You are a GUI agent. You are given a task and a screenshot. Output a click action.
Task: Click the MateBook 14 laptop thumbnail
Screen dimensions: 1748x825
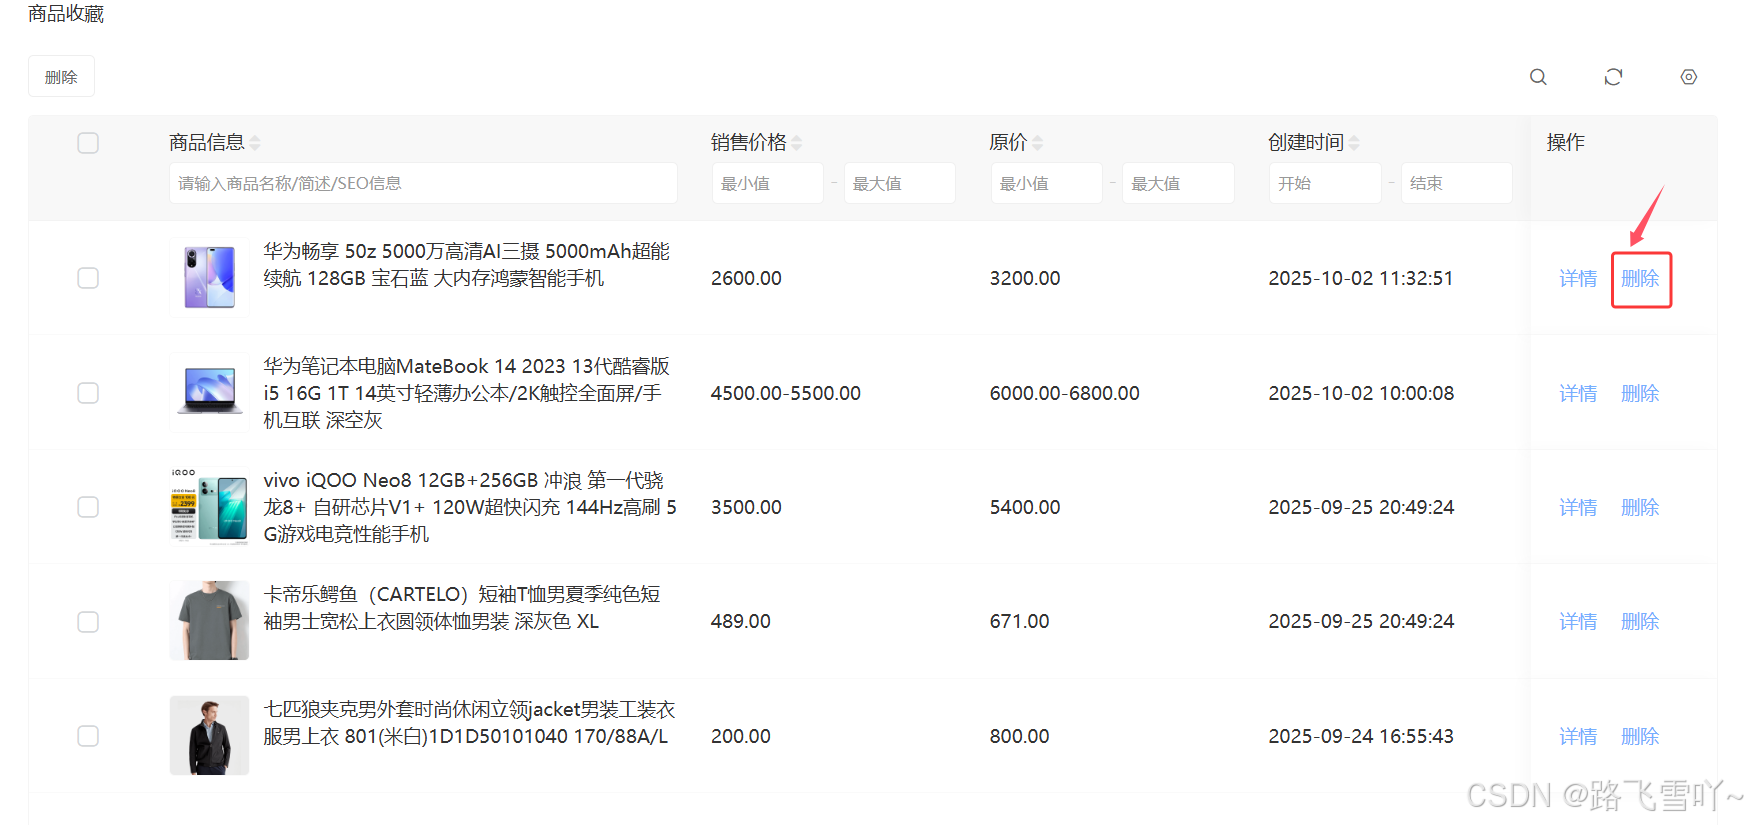209,392
